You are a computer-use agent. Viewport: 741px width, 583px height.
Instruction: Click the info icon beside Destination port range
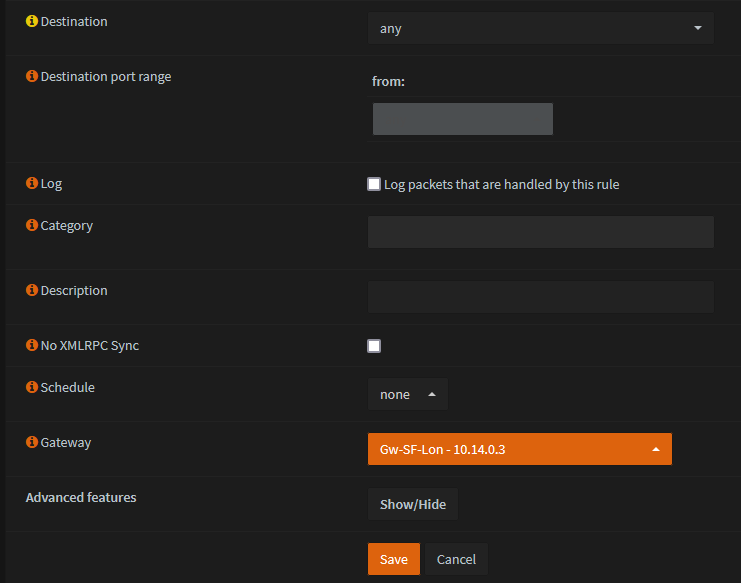pos(32,76)
